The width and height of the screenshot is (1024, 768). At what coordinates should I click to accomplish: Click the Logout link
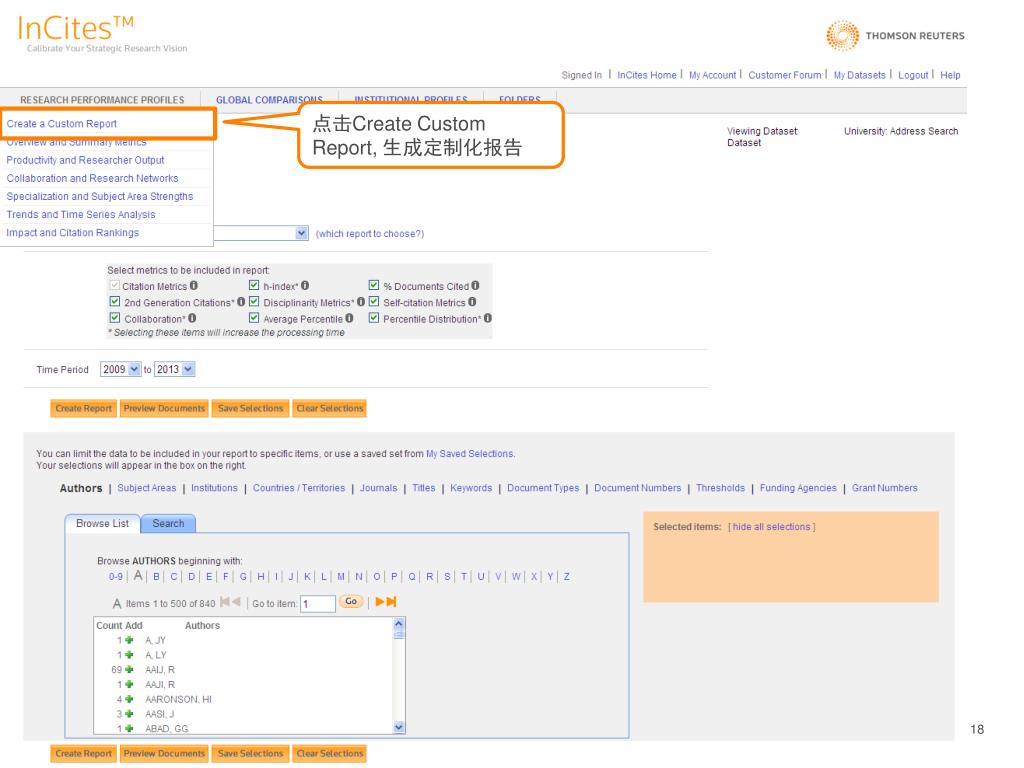(913, 75)
